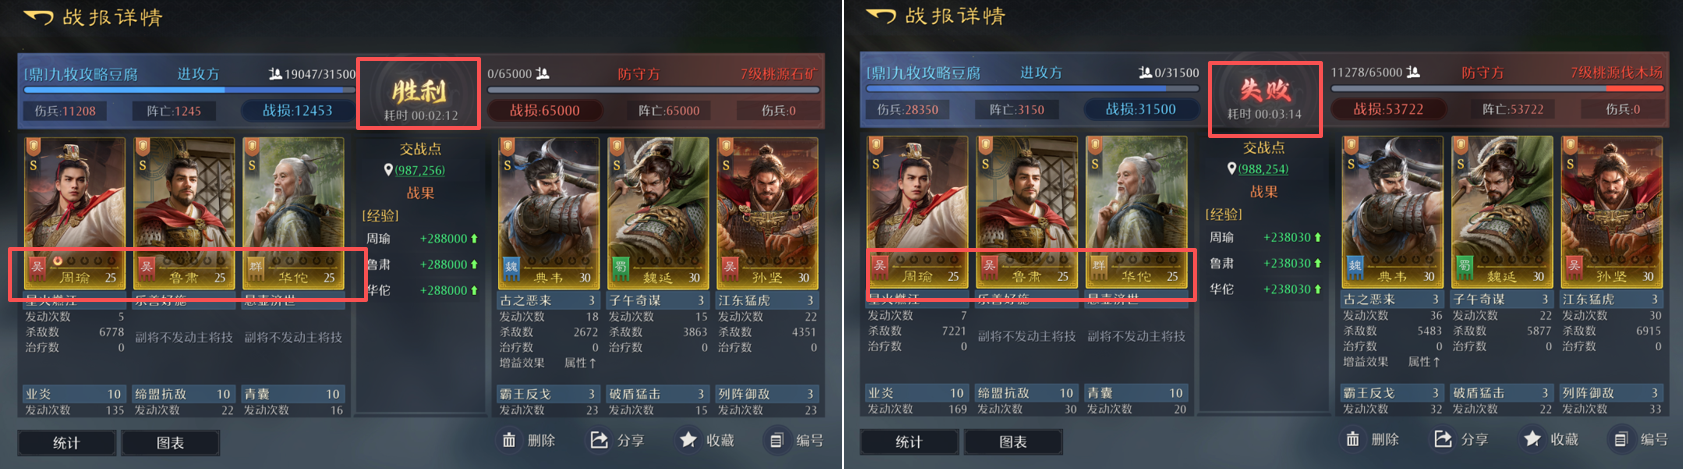The image size is (1683, 469).
Task: Open 图表 tab in defeat report
Action: coord(1013,442)
